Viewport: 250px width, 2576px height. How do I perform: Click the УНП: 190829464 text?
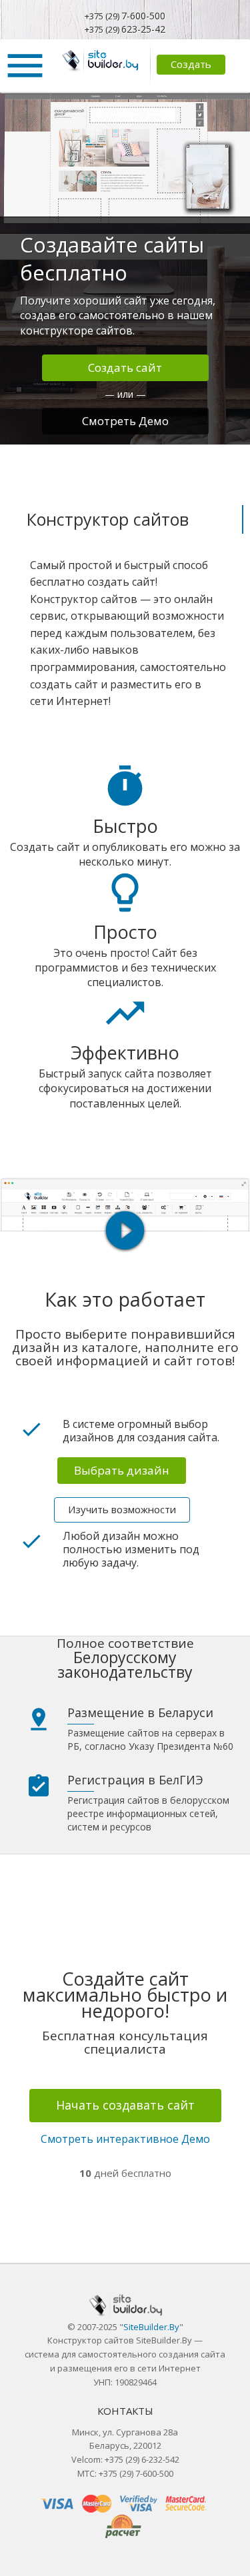coord(125,2383)
